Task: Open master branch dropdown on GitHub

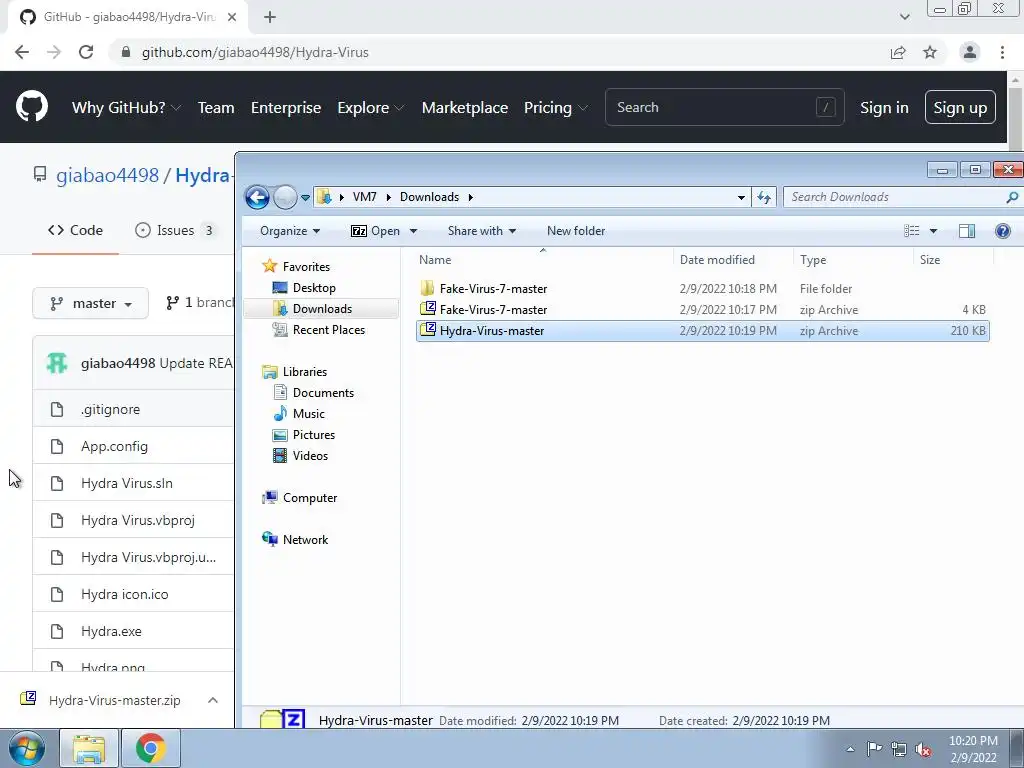Action: click(91, 303)
